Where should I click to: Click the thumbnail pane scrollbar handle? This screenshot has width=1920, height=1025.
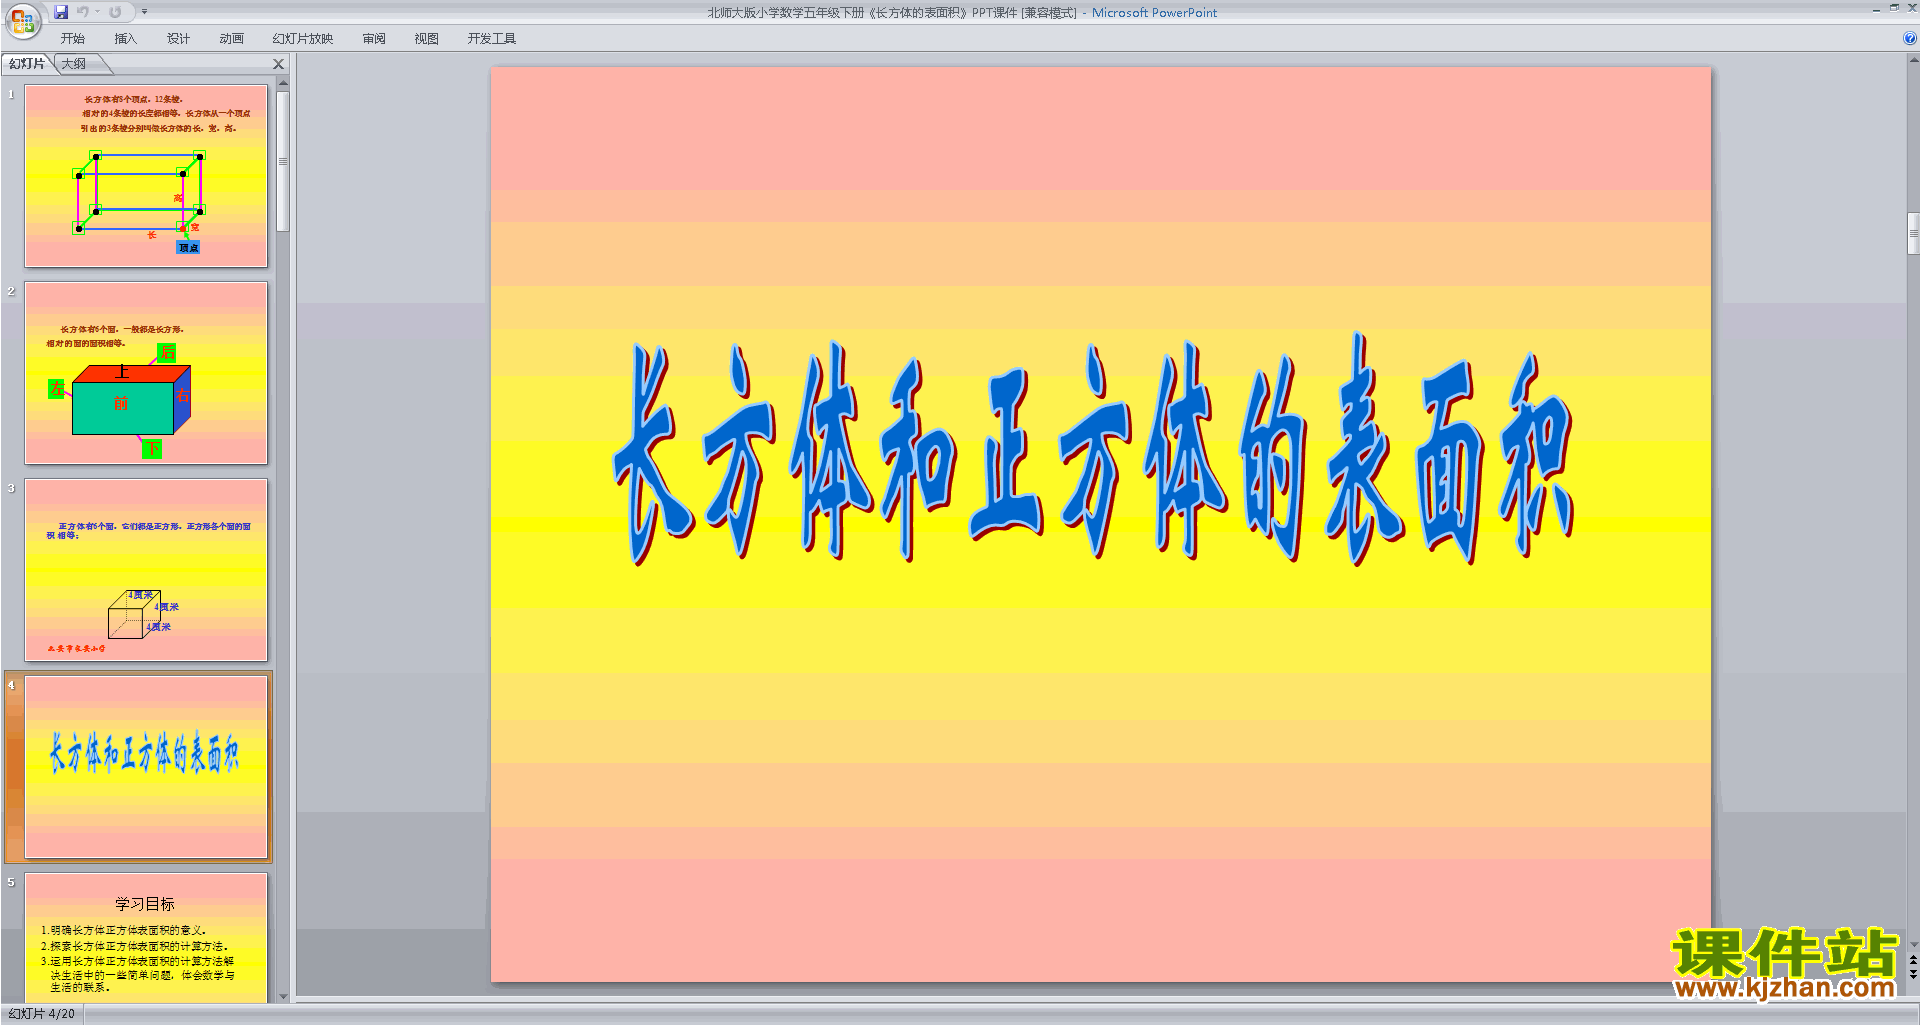(x=283, y=161)
